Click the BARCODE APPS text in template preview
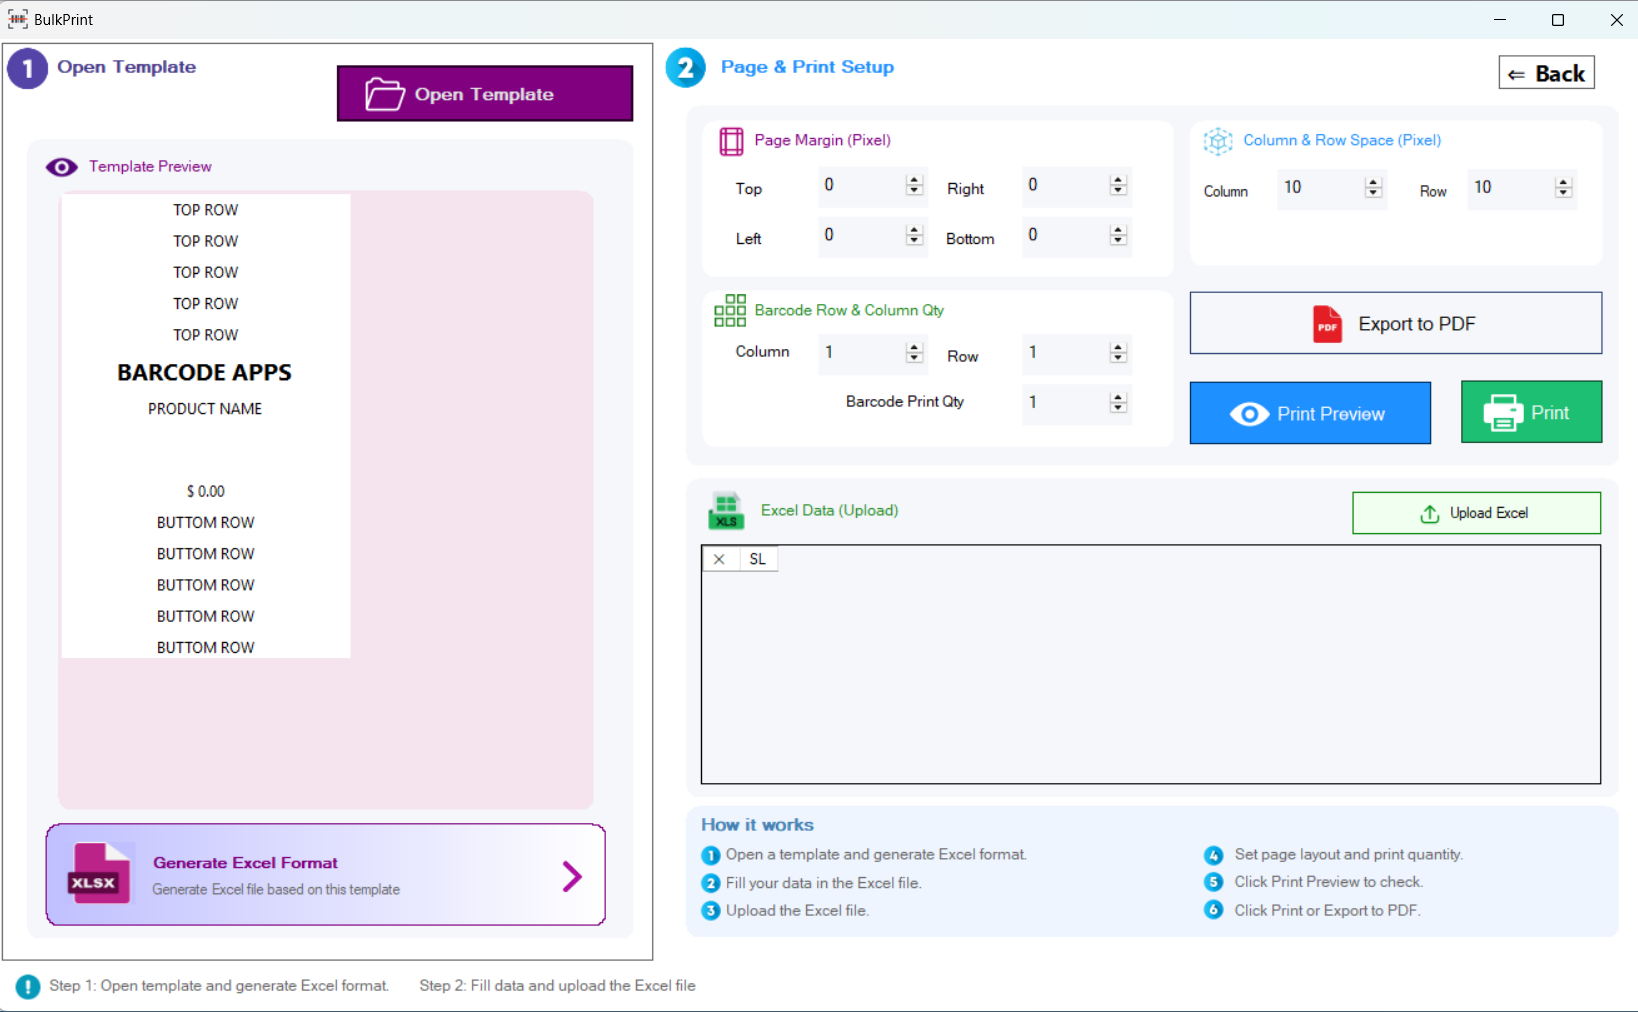The height and width of the screenshot is (1012, 1638). pos(205,372)
